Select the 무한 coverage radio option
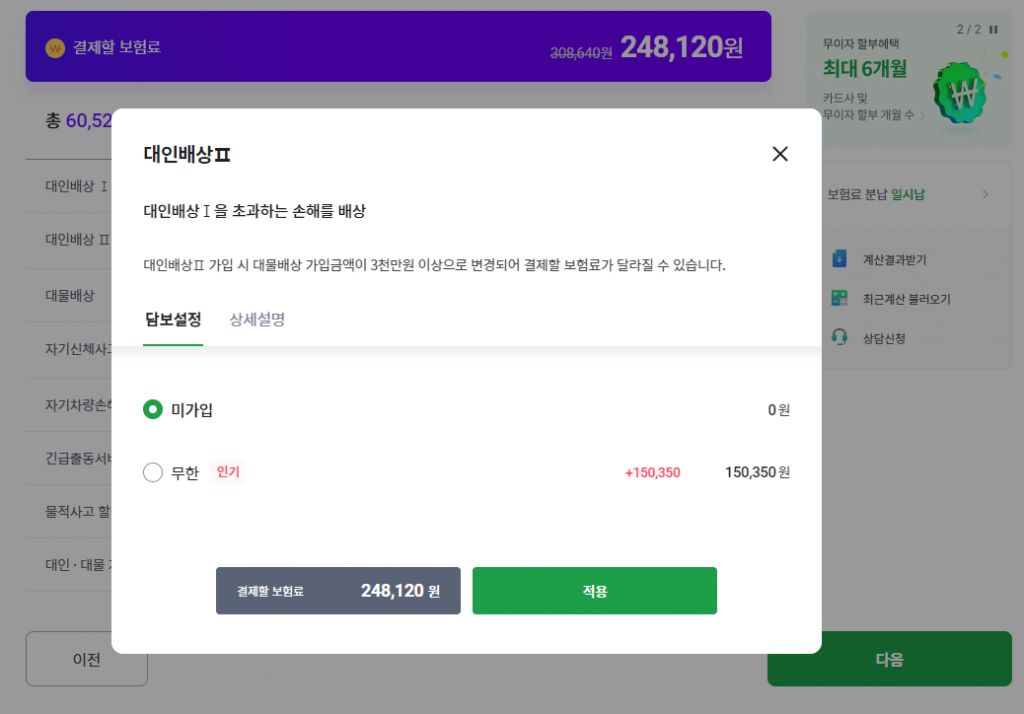Image resolution: width=1024 pixels, height=714 pixels. tap(153, 472)
